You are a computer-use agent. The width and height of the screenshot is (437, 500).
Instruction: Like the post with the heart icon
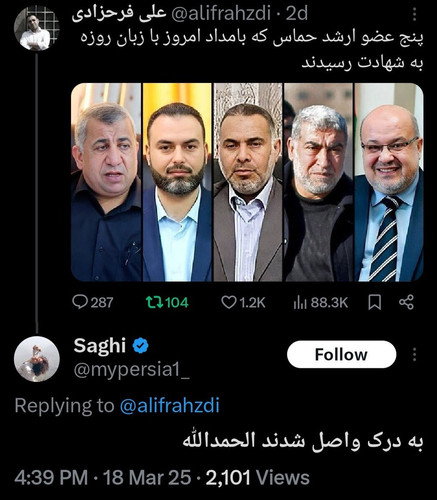coord(229,302)
